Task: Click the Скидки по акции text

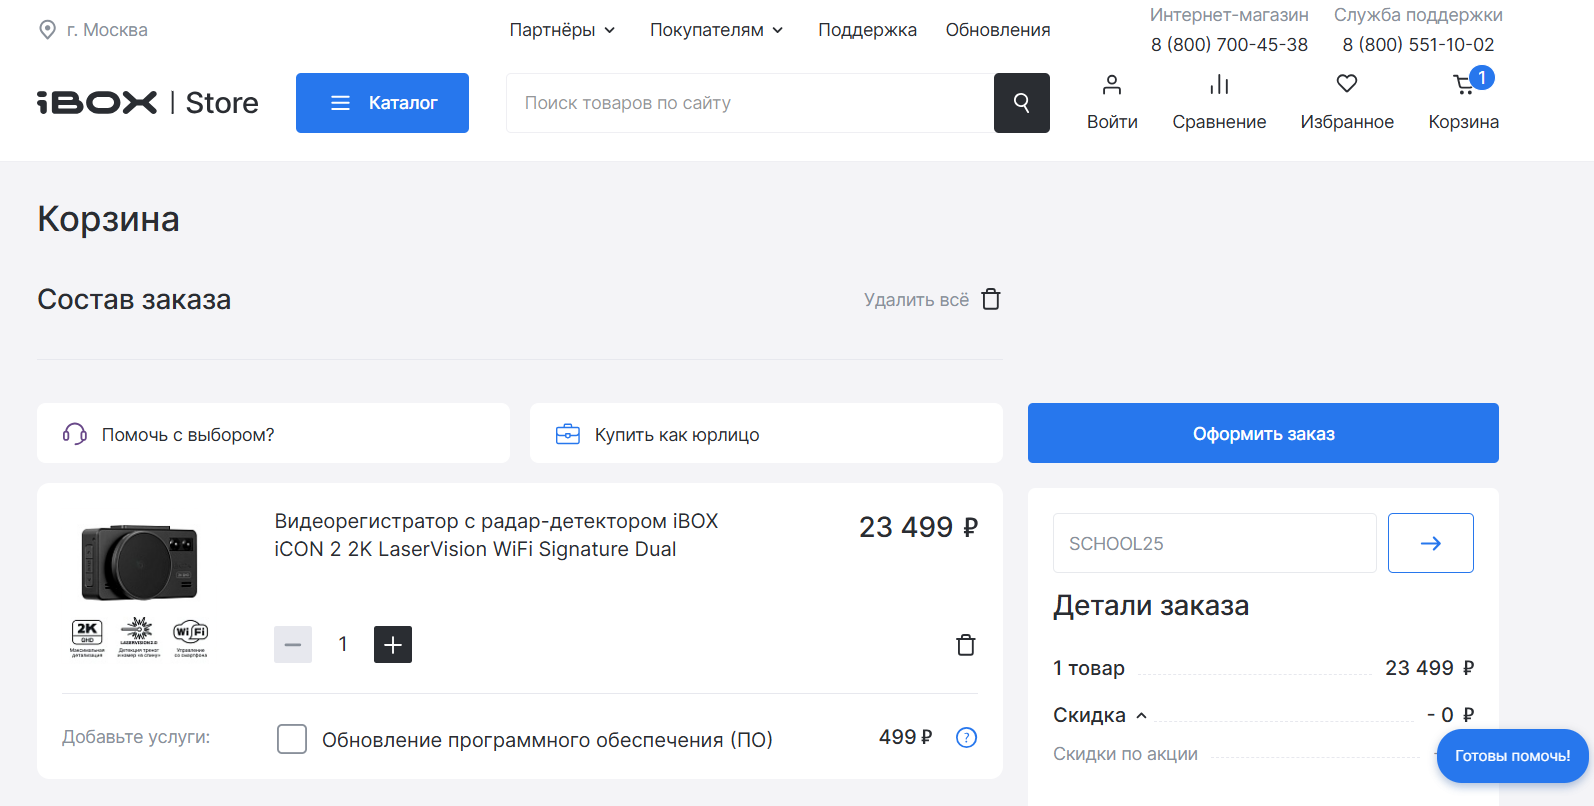Action: pos(1125,754)
